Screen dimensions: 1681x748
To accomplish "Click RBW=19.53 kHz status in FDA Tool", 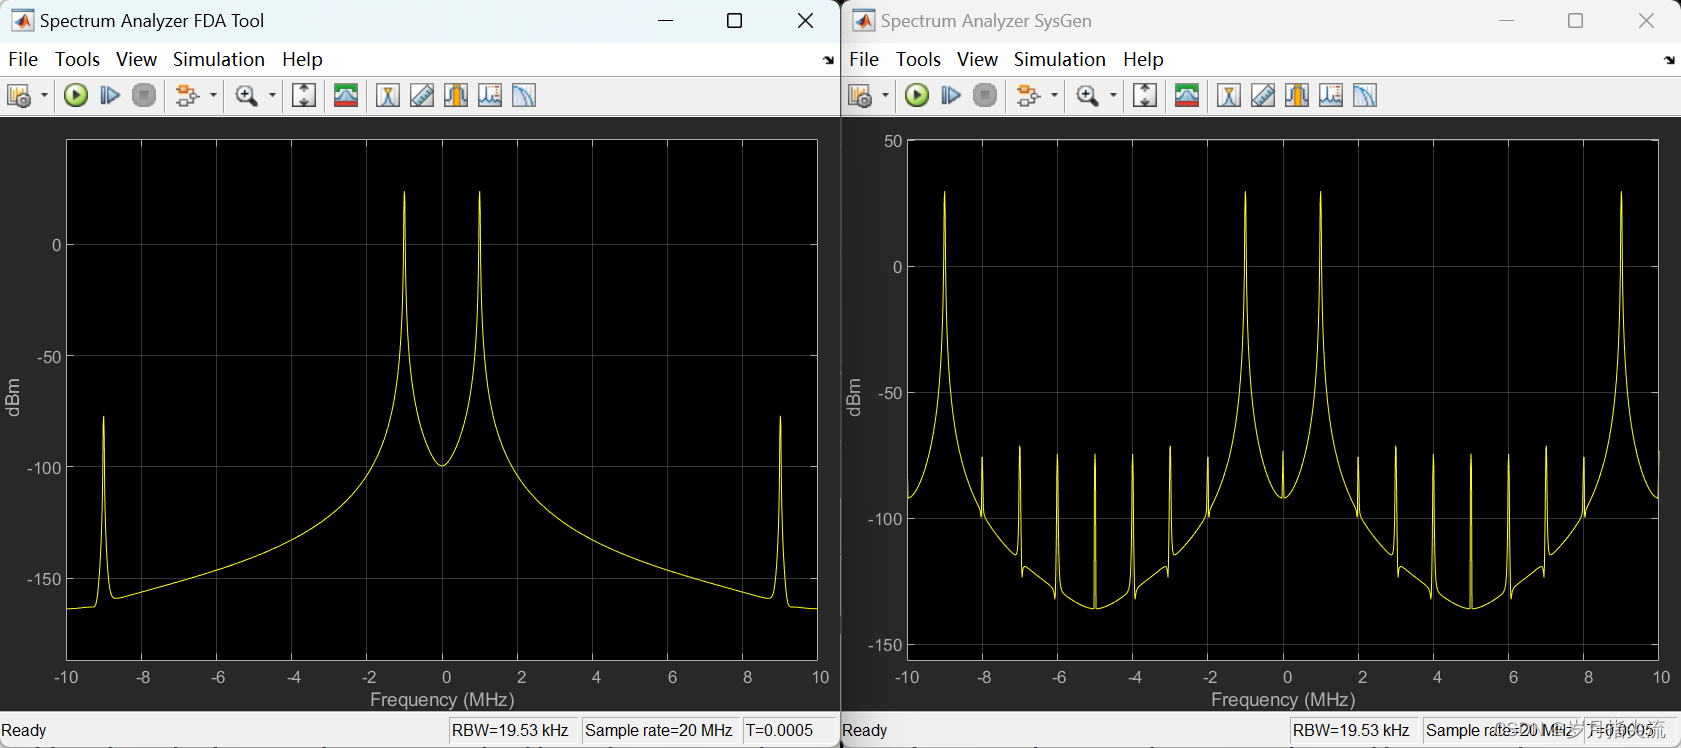I will 510,731.
